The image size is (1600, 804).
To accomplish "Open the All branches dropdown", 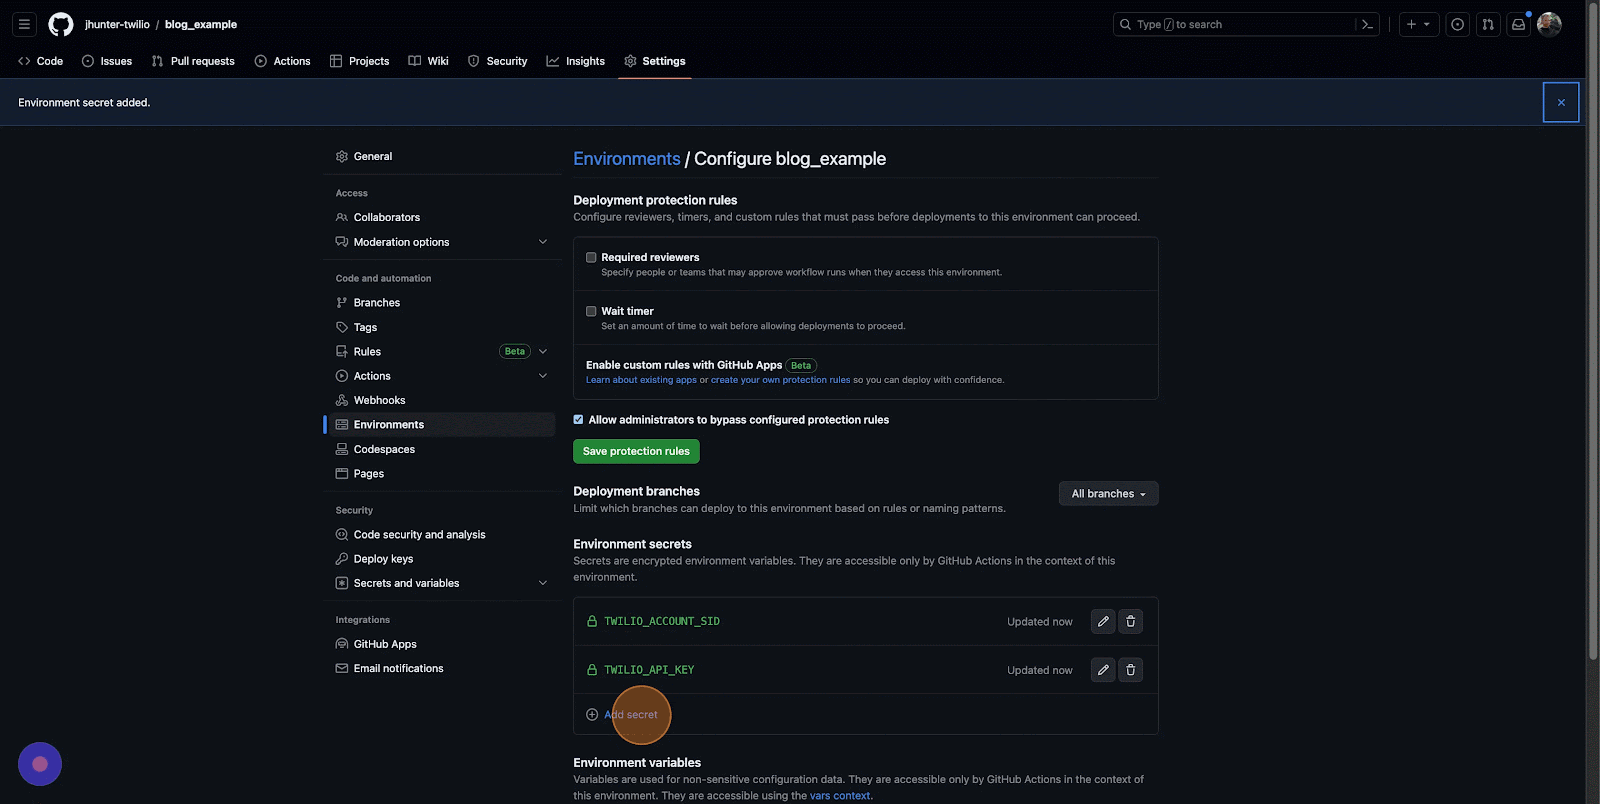I will pos(1108,493).
